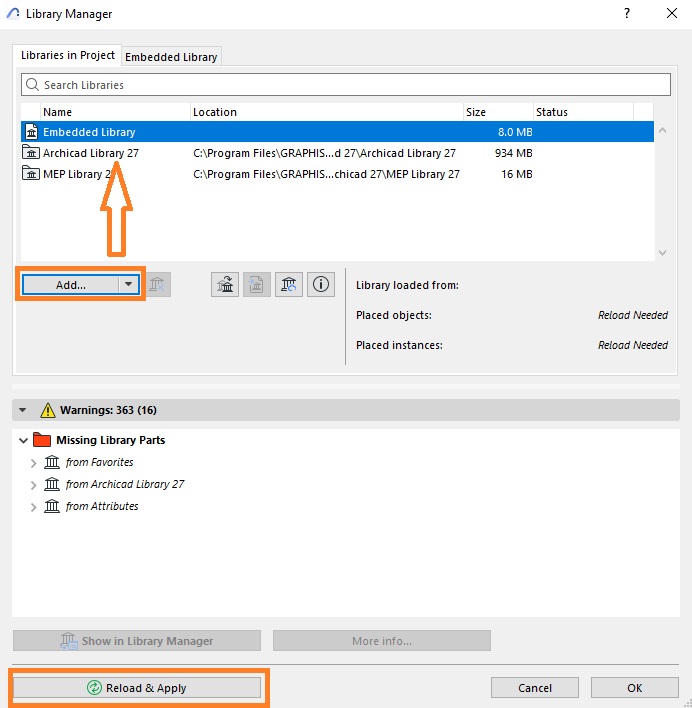Expand the from Attributes item
The height and width of the screenshot is (708, 692).
tap(33, 507)
